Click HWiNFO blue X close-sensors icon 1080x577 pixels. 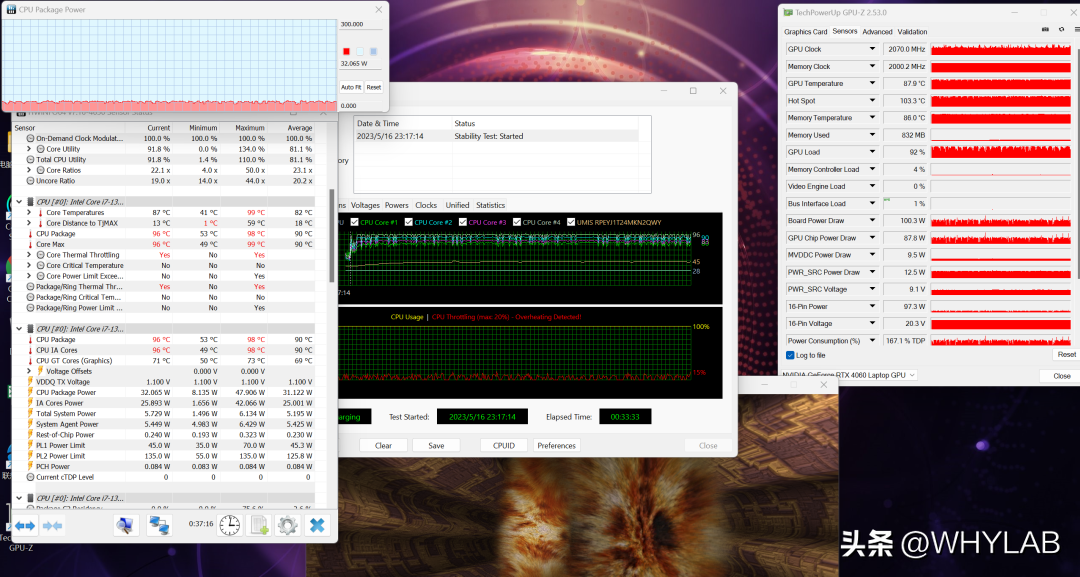317,526
